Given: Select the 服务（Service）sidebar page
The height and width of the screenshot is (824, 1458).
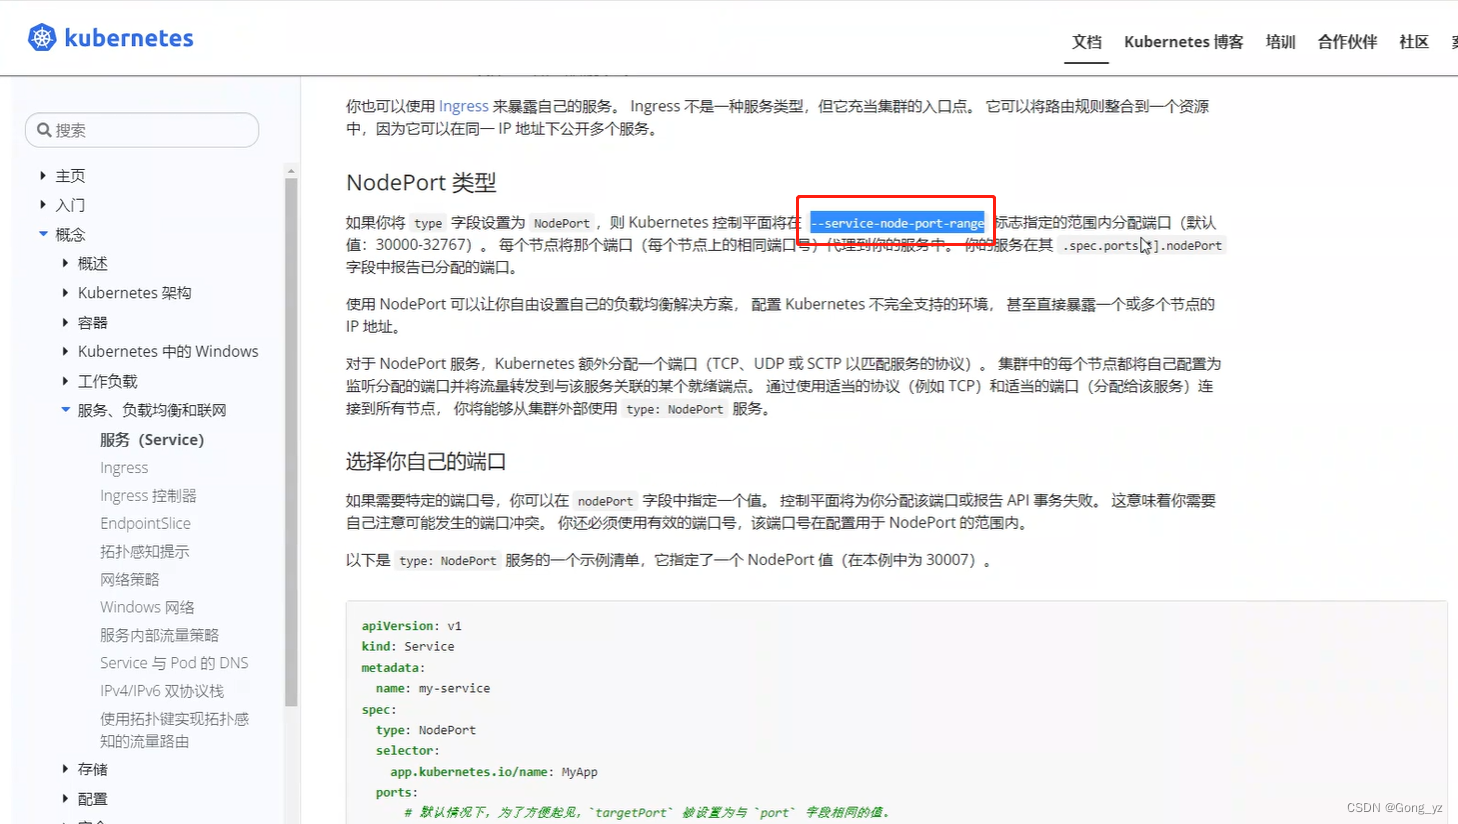Looking at the screenshot, I should (x=152, y=439).
